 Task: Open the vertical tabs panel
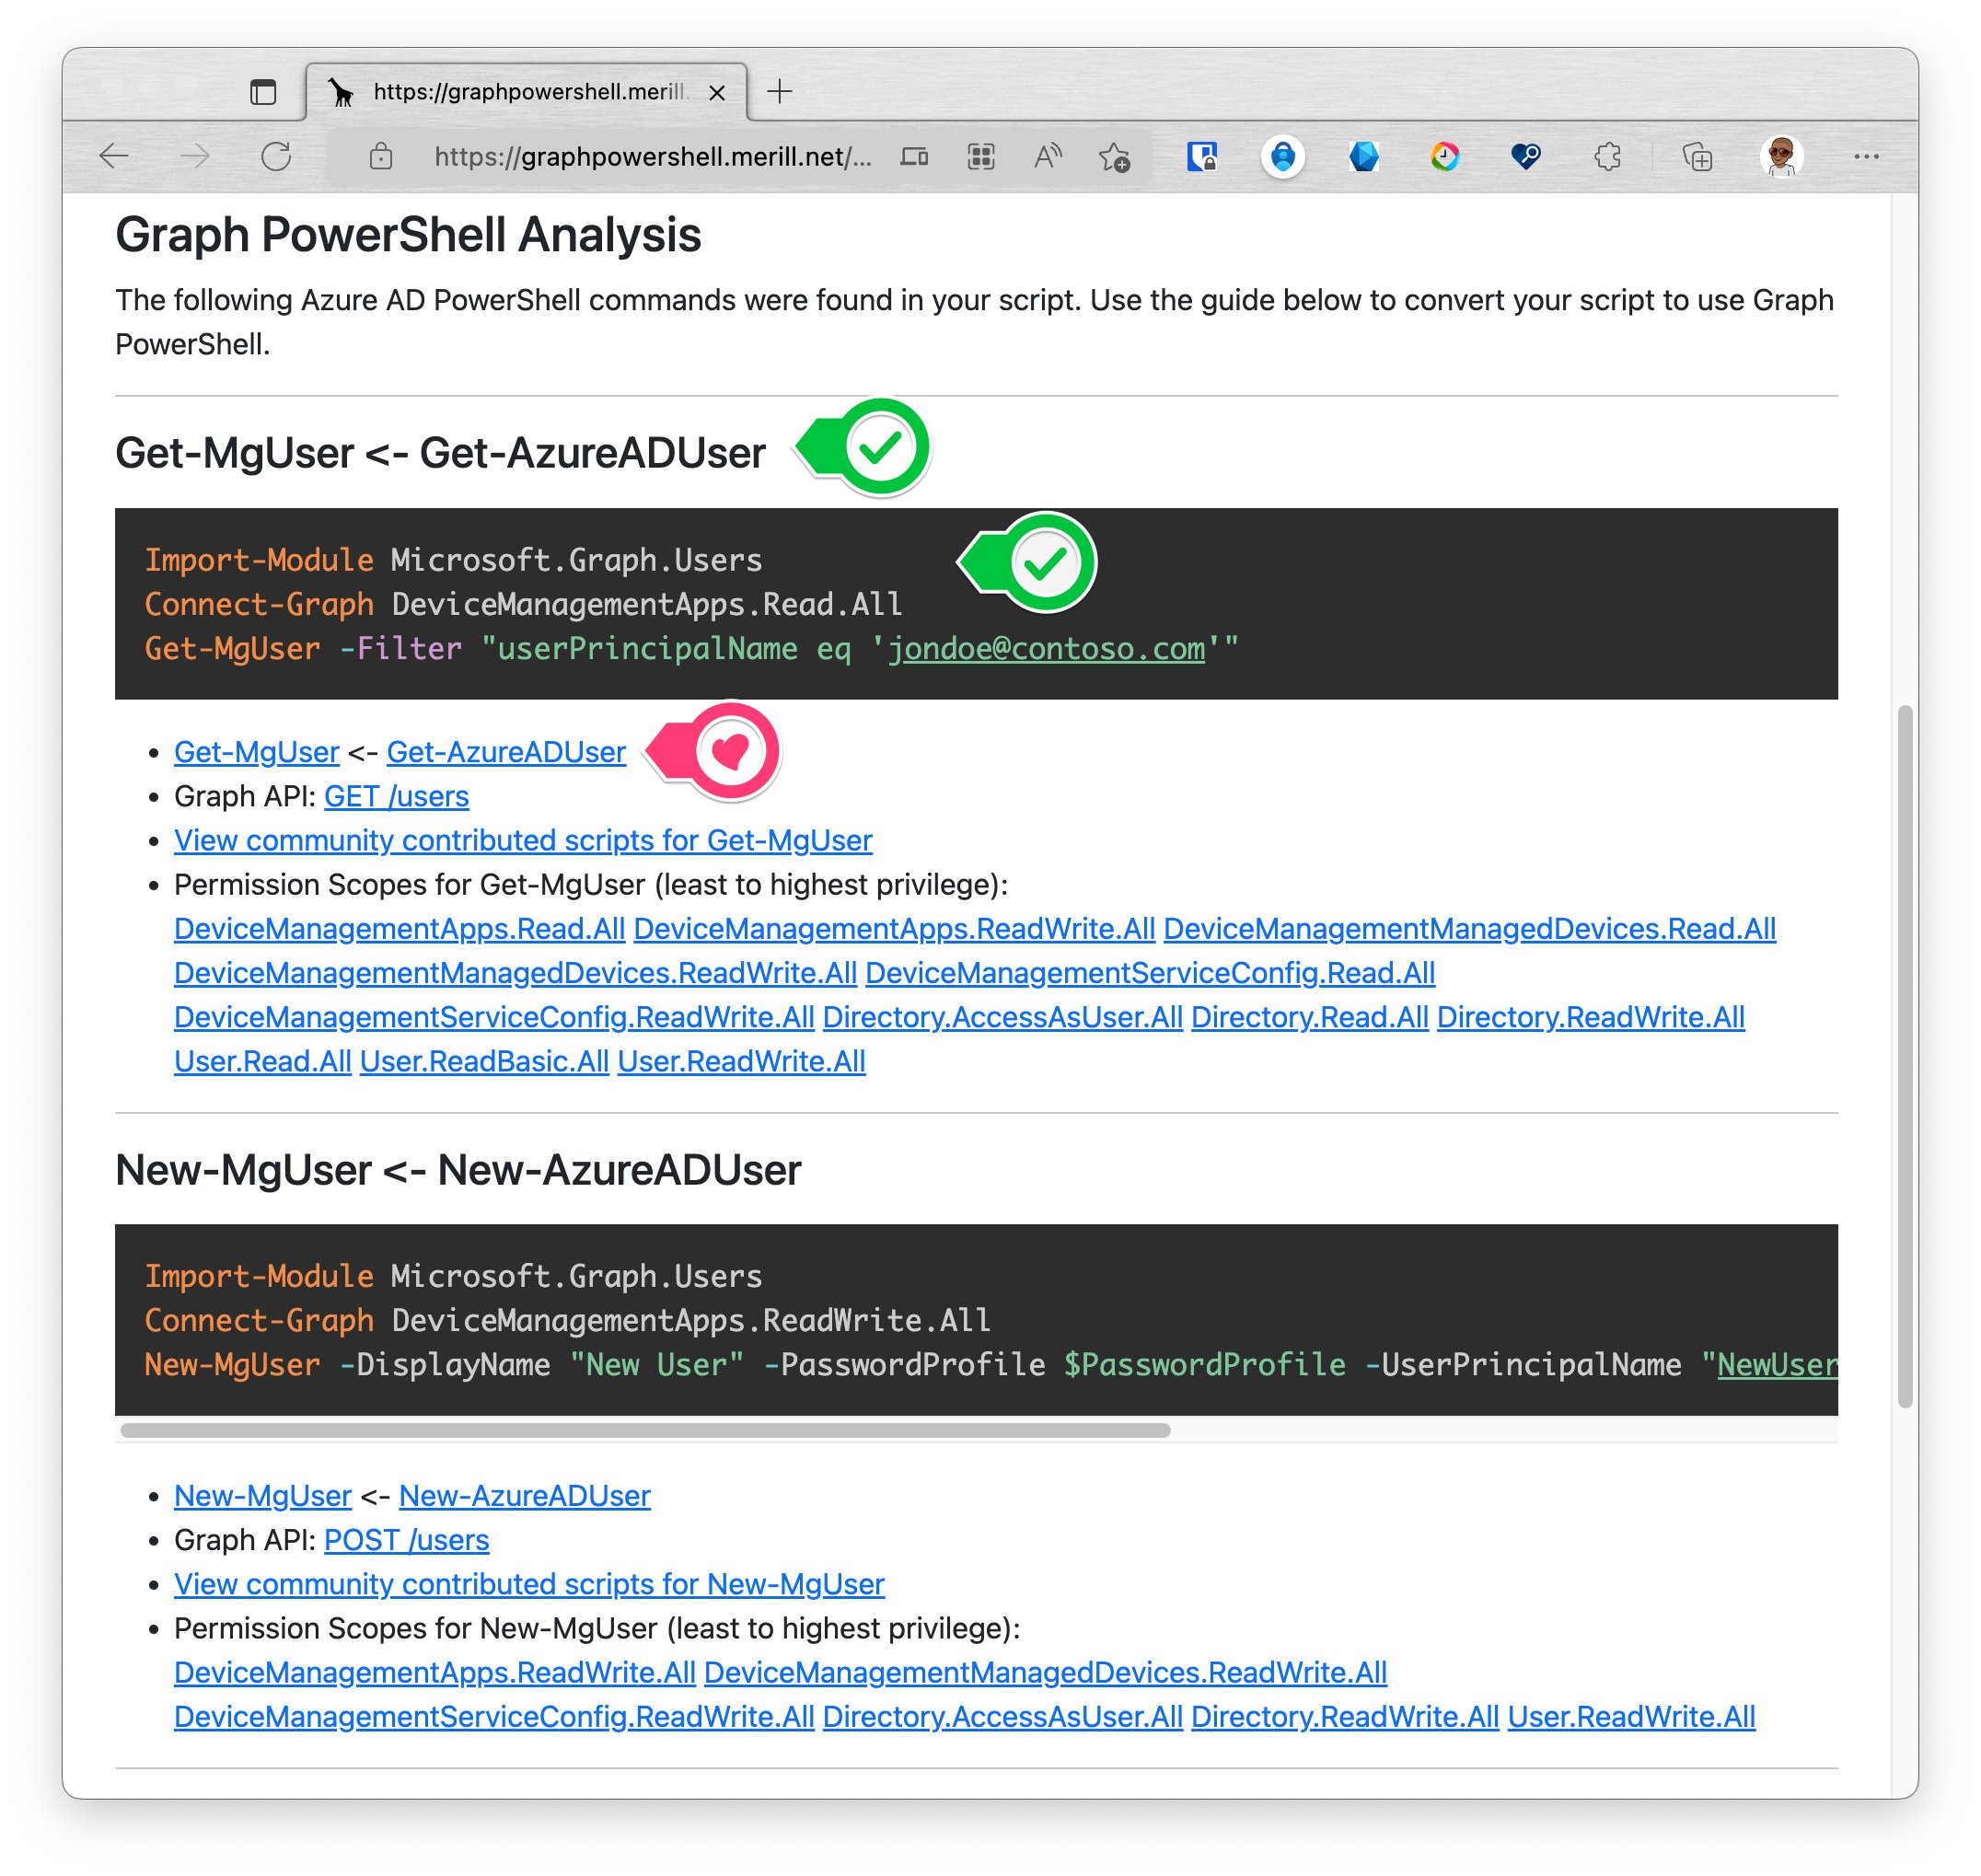tap(263, 92)
